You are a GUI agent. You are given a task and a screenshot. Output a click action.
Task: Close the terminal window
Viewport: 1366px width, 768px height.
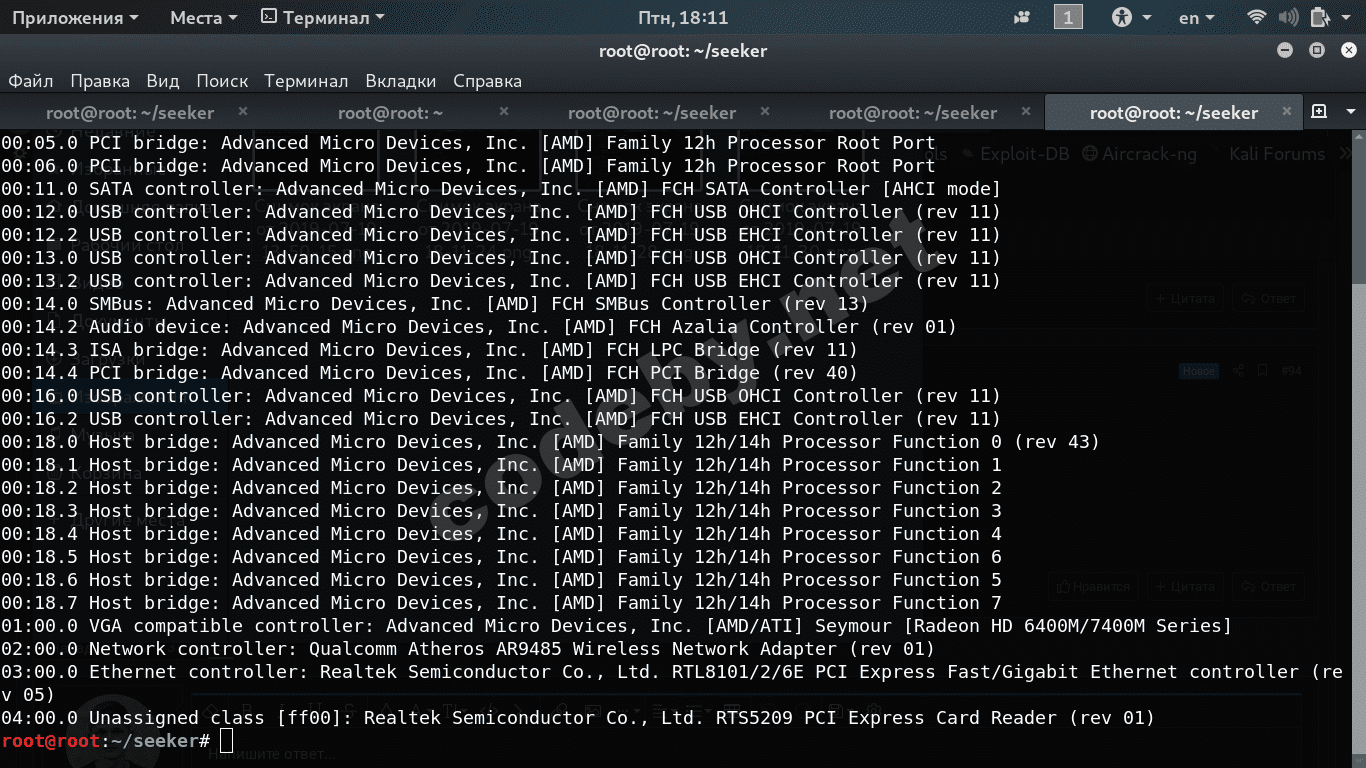[1347, 51]
